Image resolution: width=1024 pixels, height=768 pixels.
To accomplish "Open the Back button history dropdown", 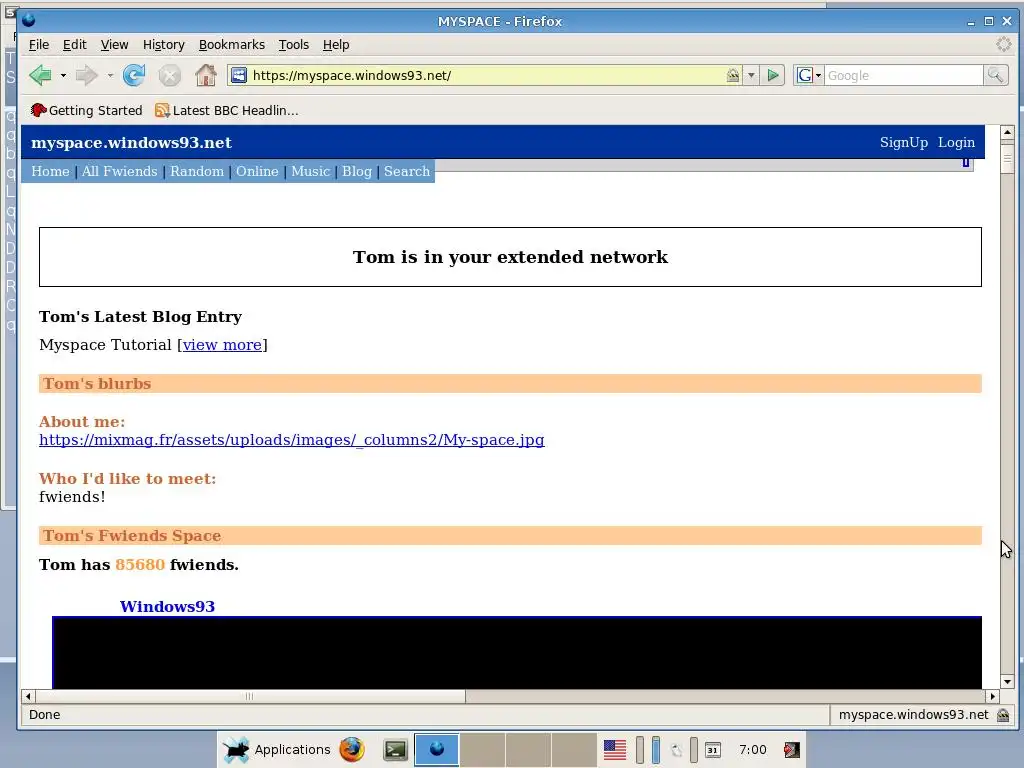I will click(x=63, y=75).
